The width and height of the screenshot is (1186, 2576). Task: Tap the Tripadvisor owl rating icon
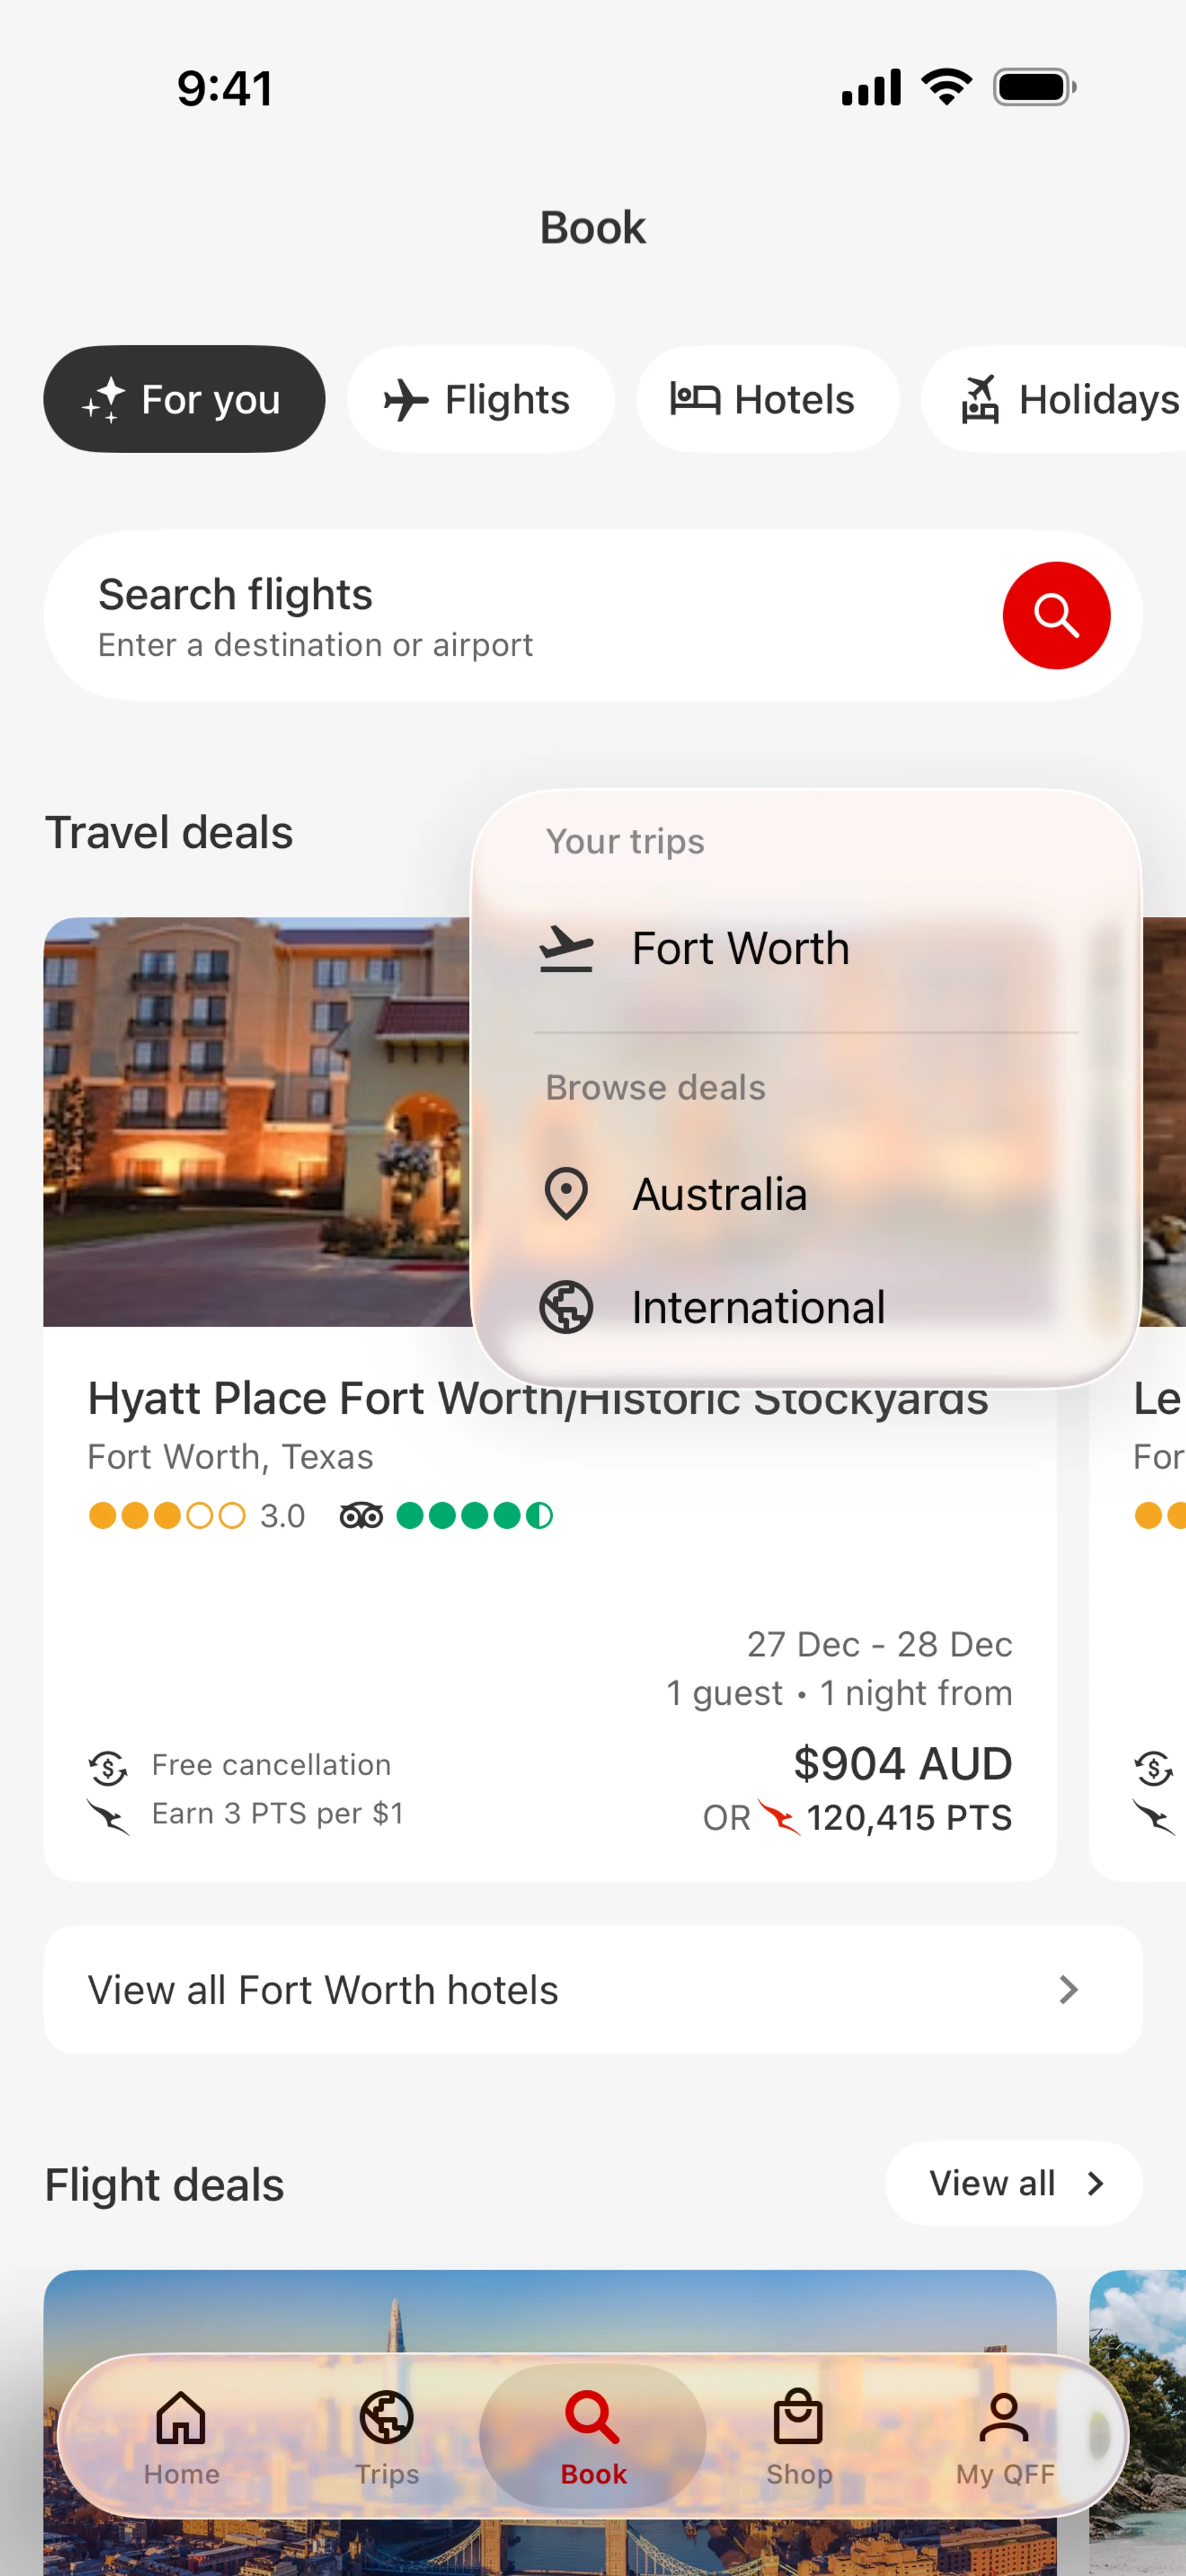point(361,1516)
